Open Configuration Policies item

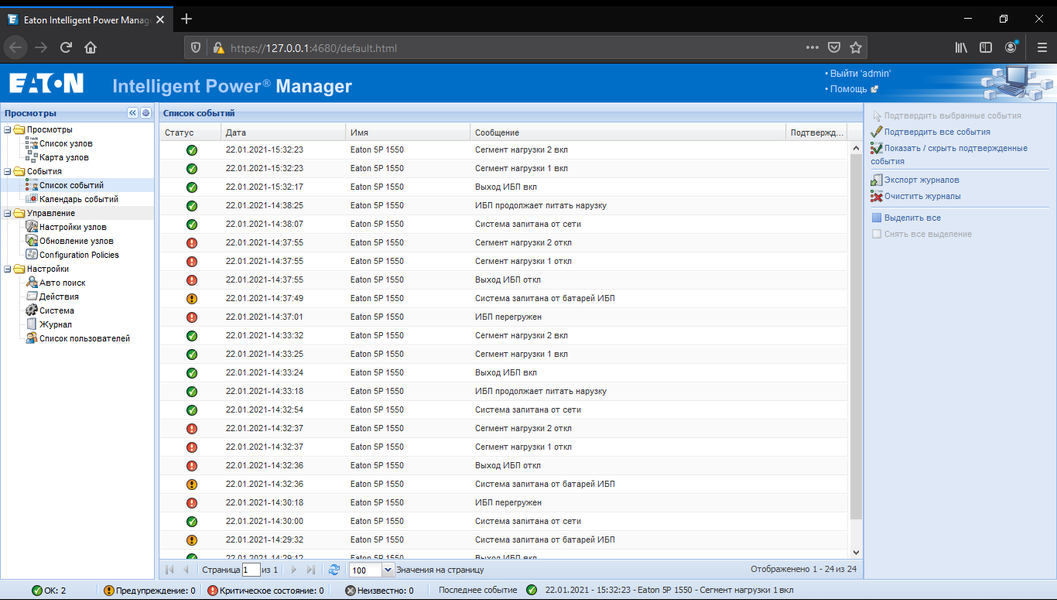point(79,255)
